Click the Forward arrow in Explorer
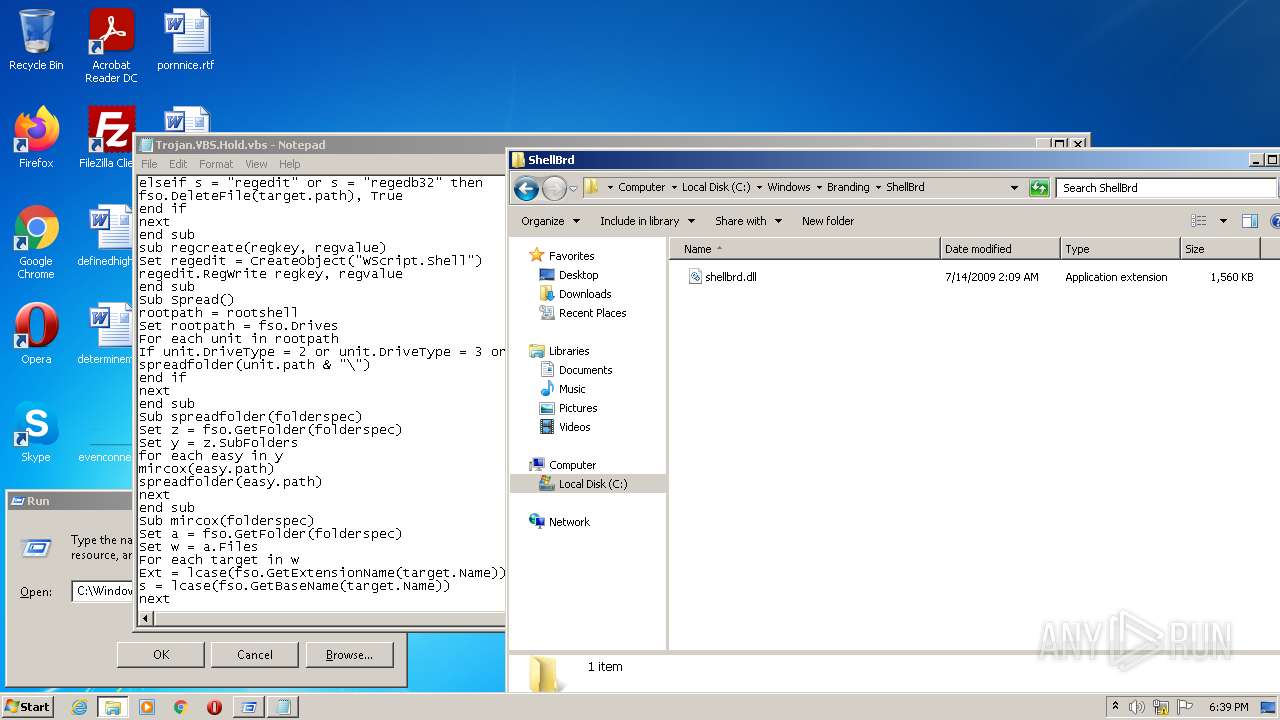Screen dimensions: 1280x720 554,187
